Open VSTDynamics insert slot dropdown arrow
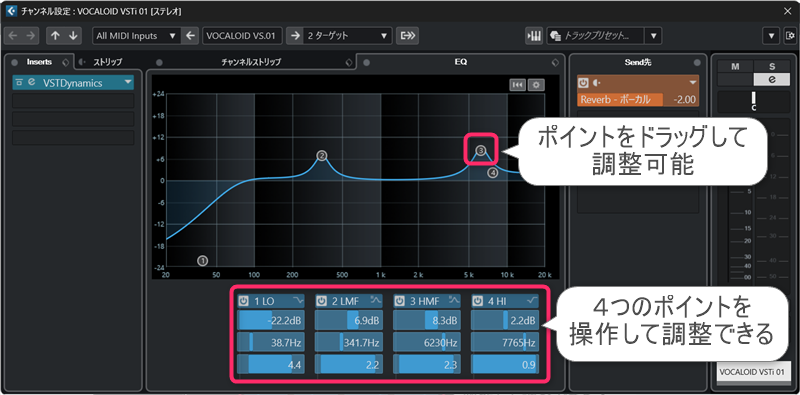800x395 pixels. click(128, 82)
